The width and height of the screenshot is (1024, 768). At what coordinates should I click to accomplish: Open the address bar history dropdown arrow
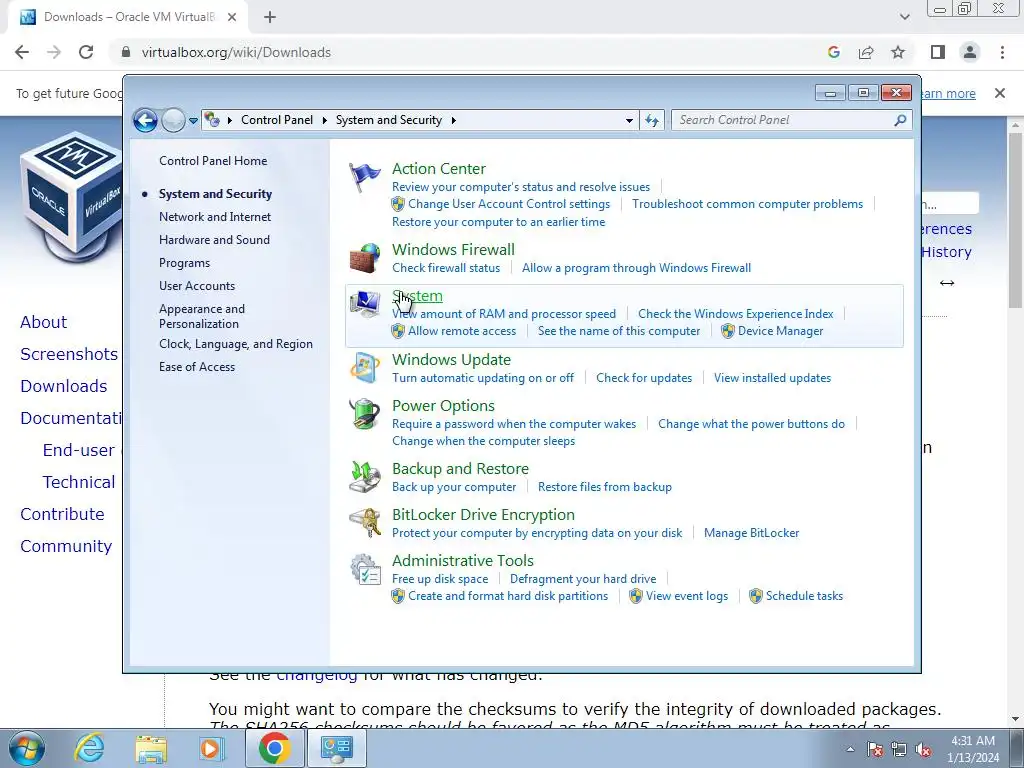629,120
